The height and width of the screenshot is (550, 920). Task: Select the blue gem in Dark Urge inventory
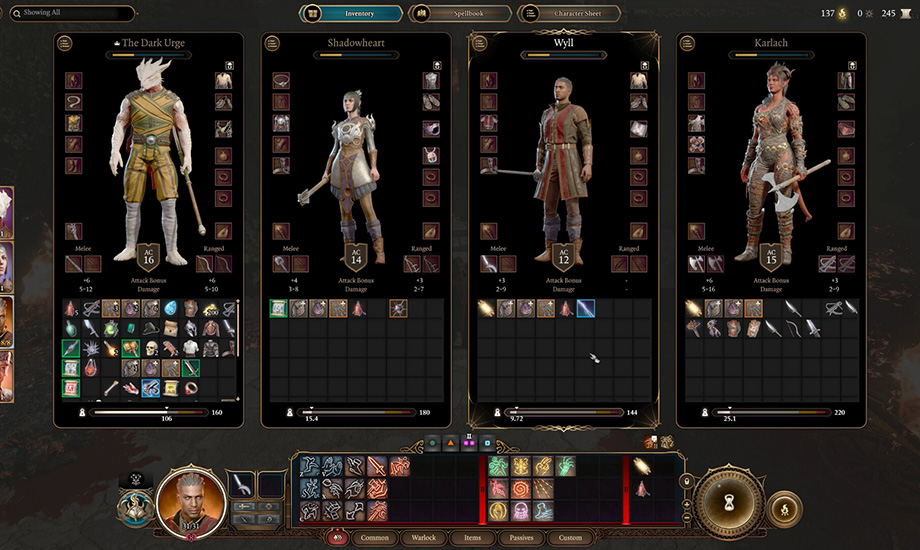click(x=170, y=309)
